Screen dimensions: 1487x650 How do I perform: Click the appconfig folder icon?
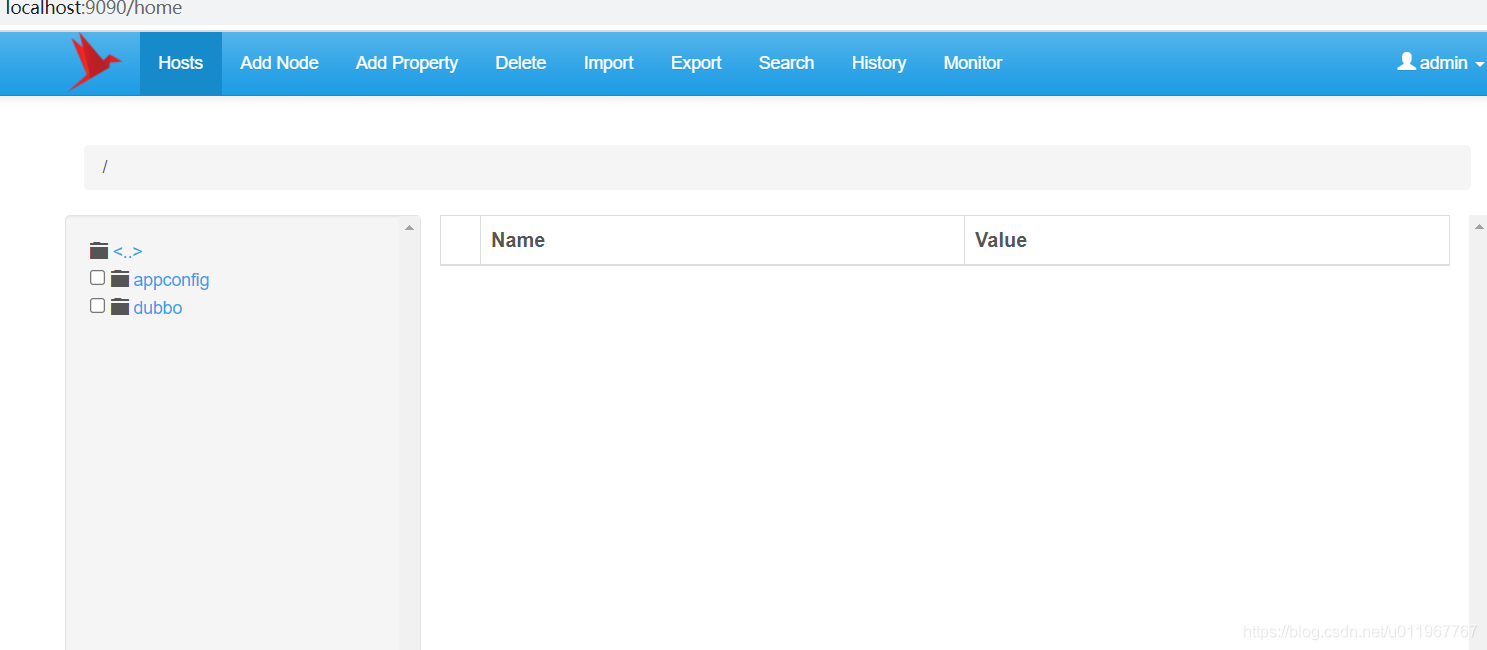point(120,279)
